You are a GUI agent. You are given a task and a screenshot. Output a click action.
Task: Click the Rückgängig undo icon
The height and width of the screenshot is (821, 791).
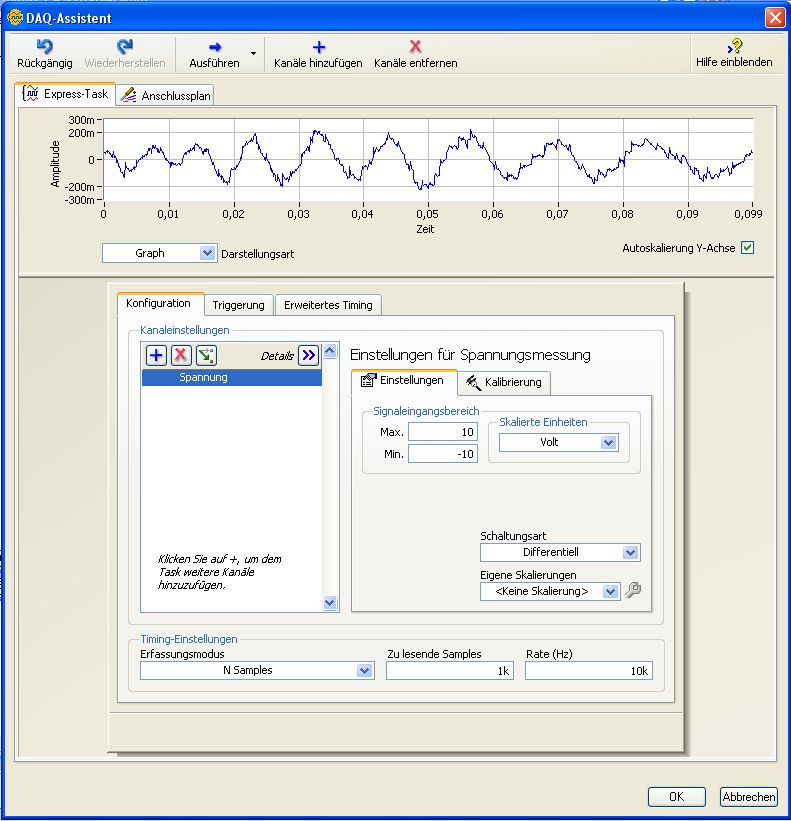45,47
